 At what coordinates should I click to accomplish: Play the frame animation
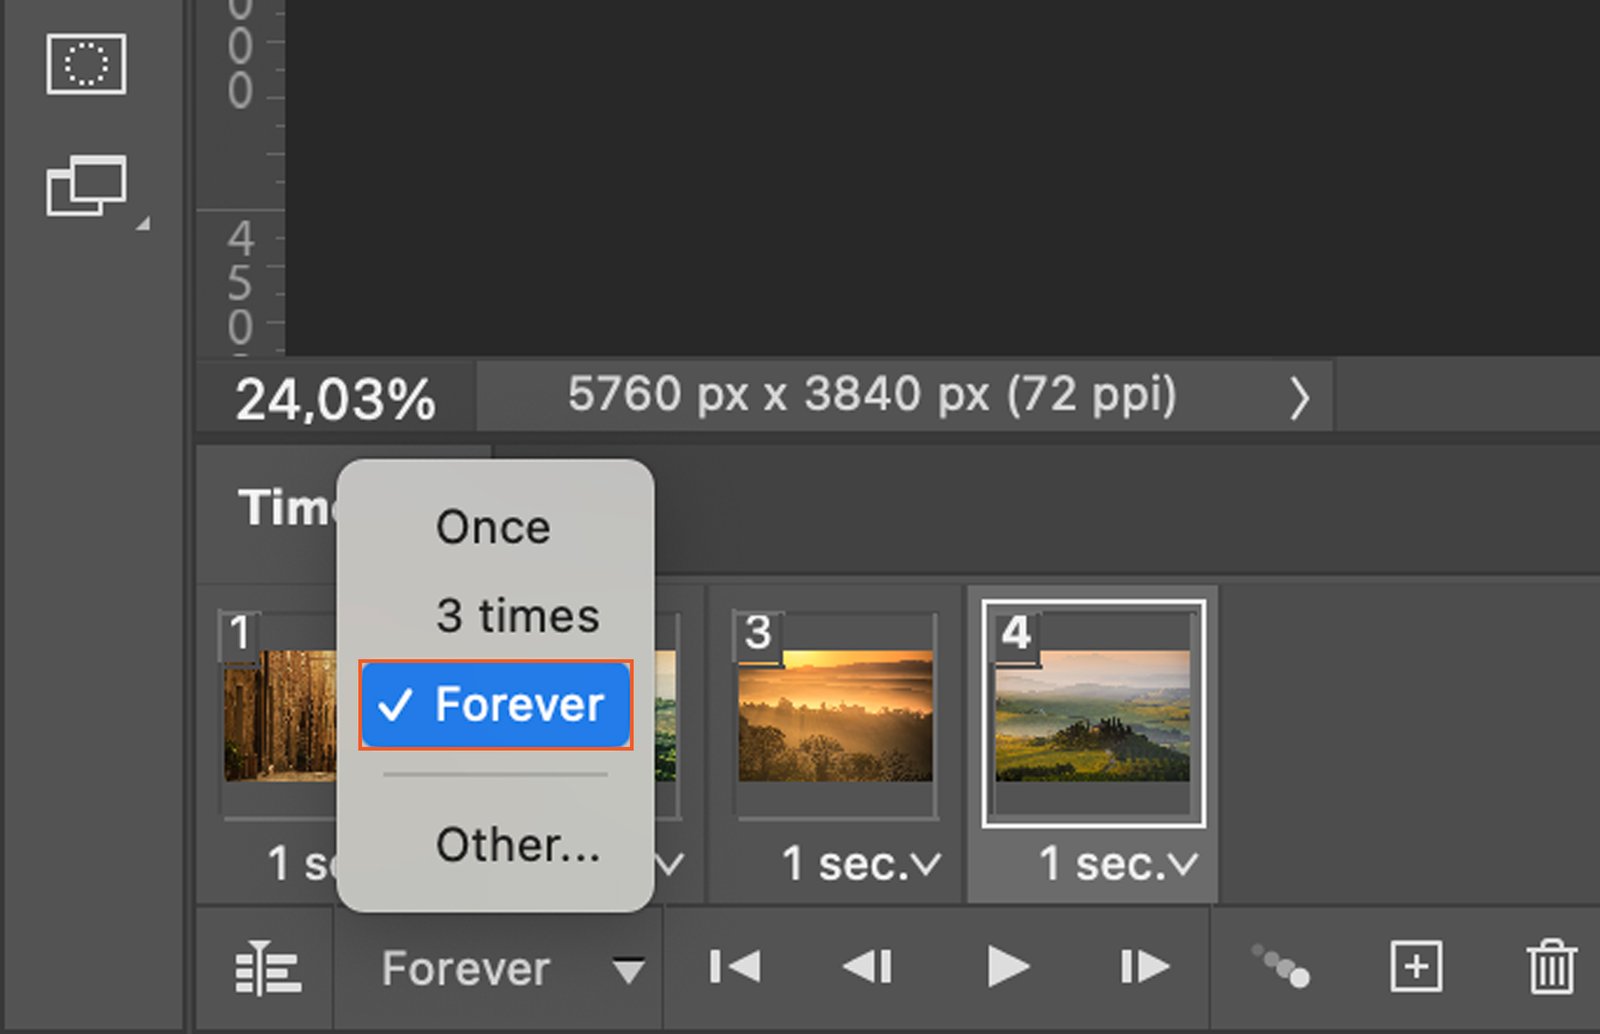click(1007, 967)
